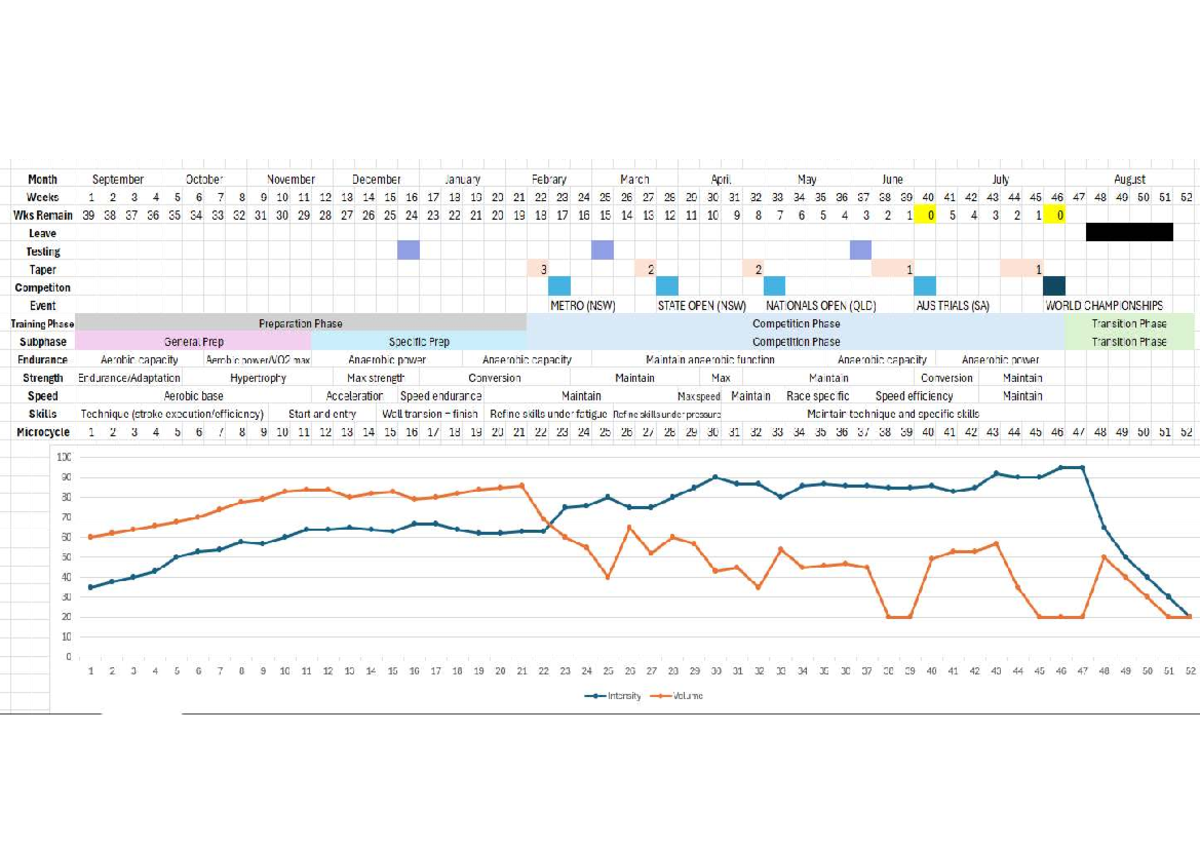Viewport: 1200px width, 850px height.
Task: Click the 'Race specific' speed cell
Action: coord(818,395)
